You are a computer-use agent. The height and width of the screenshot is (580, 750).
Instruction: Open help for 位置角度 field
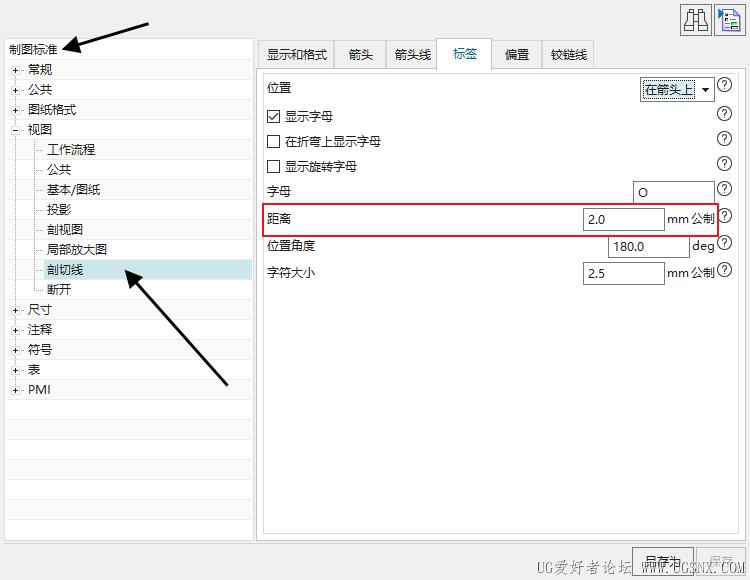point(725,243)
